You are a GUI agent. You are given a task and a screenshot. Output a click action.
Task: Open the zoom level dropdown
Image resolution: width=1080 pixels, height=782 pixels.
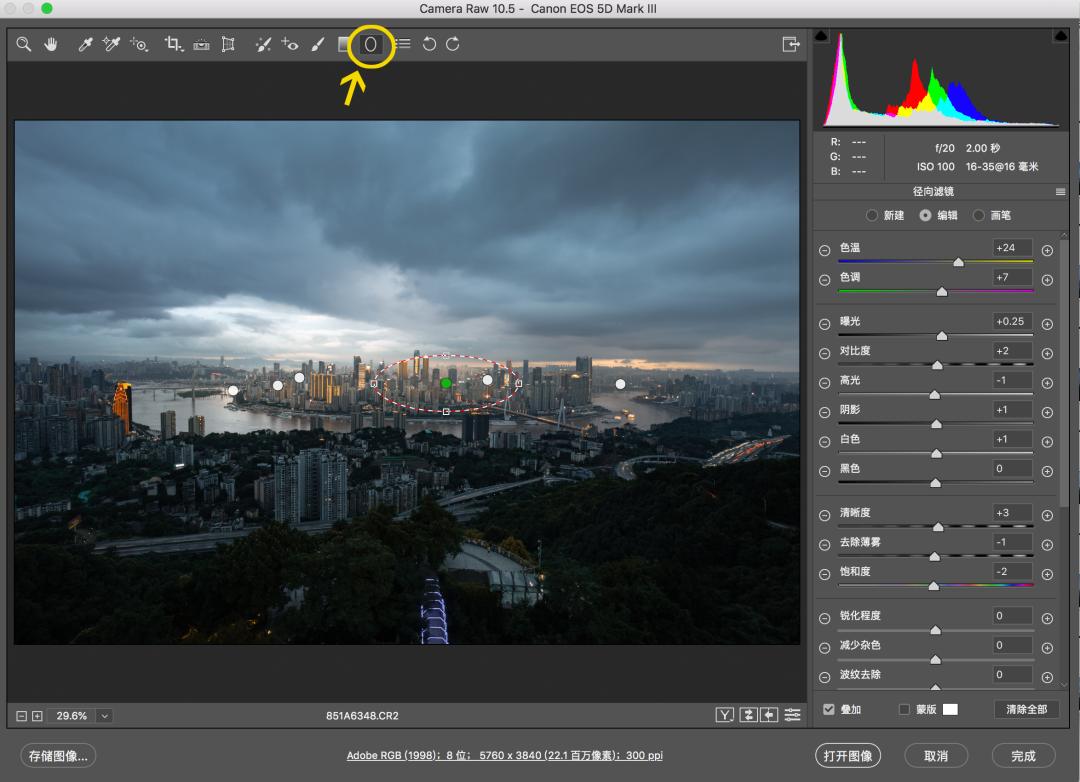[x=104, y=716]
